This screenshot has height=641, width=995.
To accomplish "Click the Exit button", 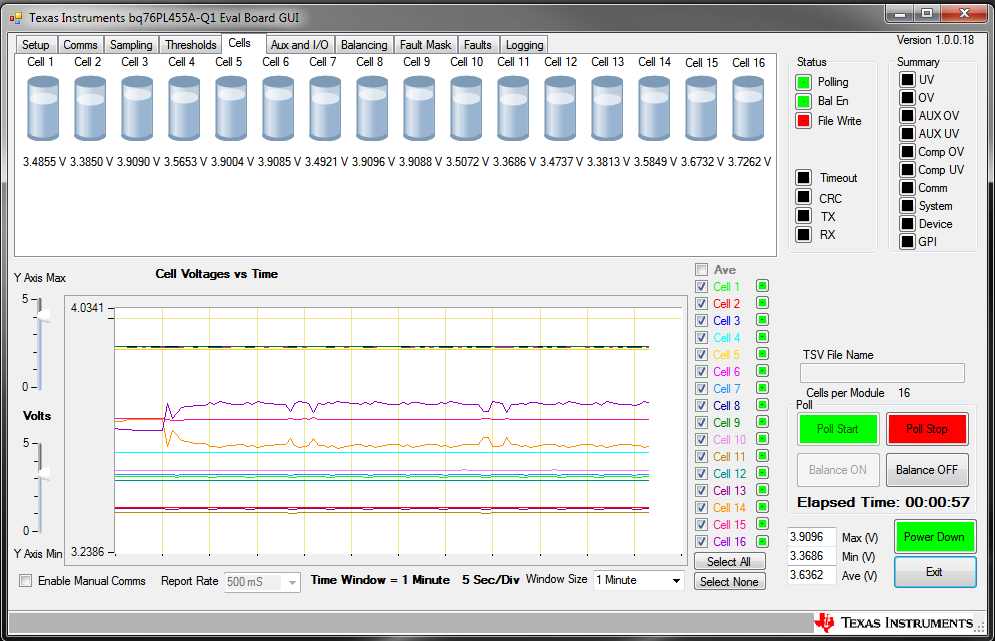I will [934, 572].
